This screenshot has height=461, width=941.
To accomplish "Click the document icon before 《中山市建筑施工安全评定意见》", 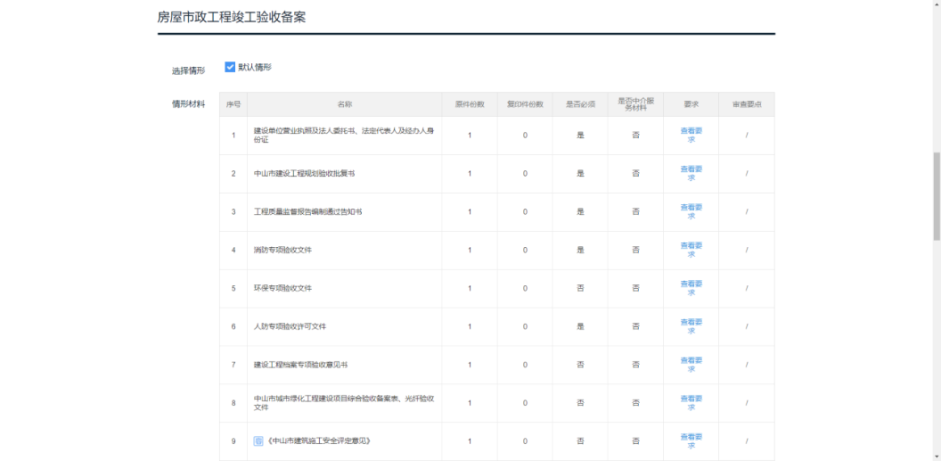I will tap(258, 440).
